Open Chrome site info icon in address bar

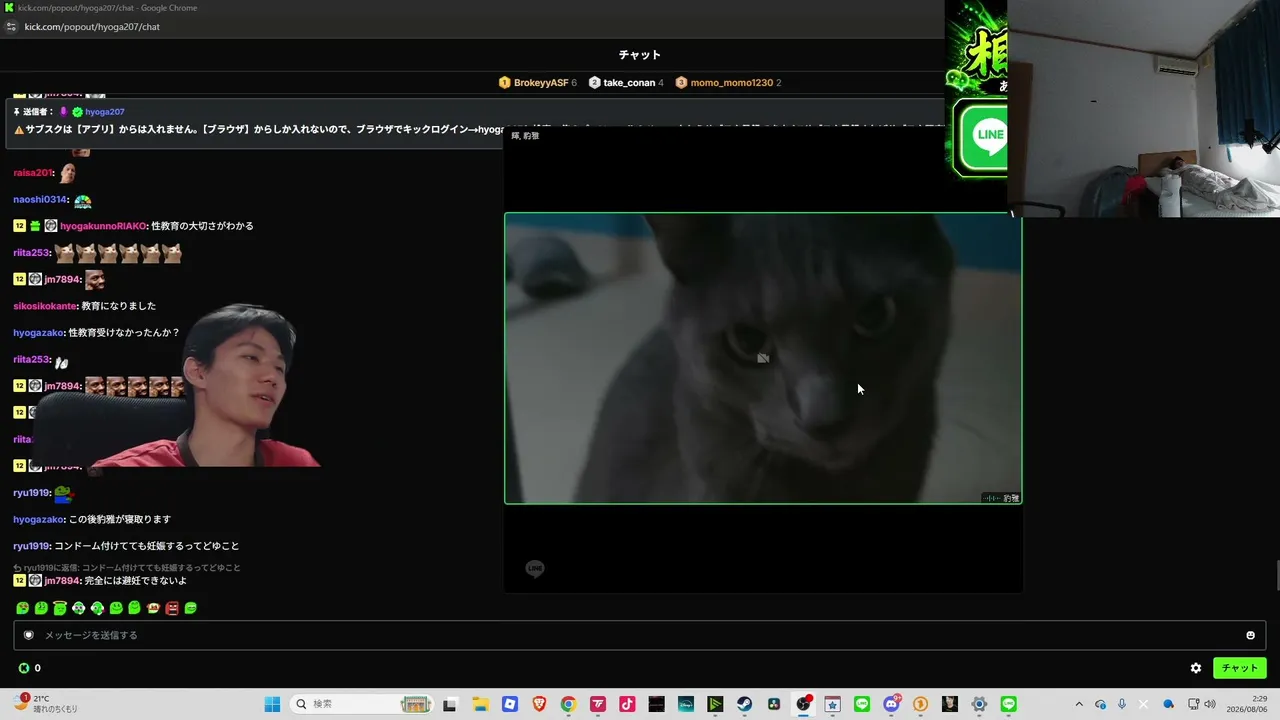tap(11, 27)
